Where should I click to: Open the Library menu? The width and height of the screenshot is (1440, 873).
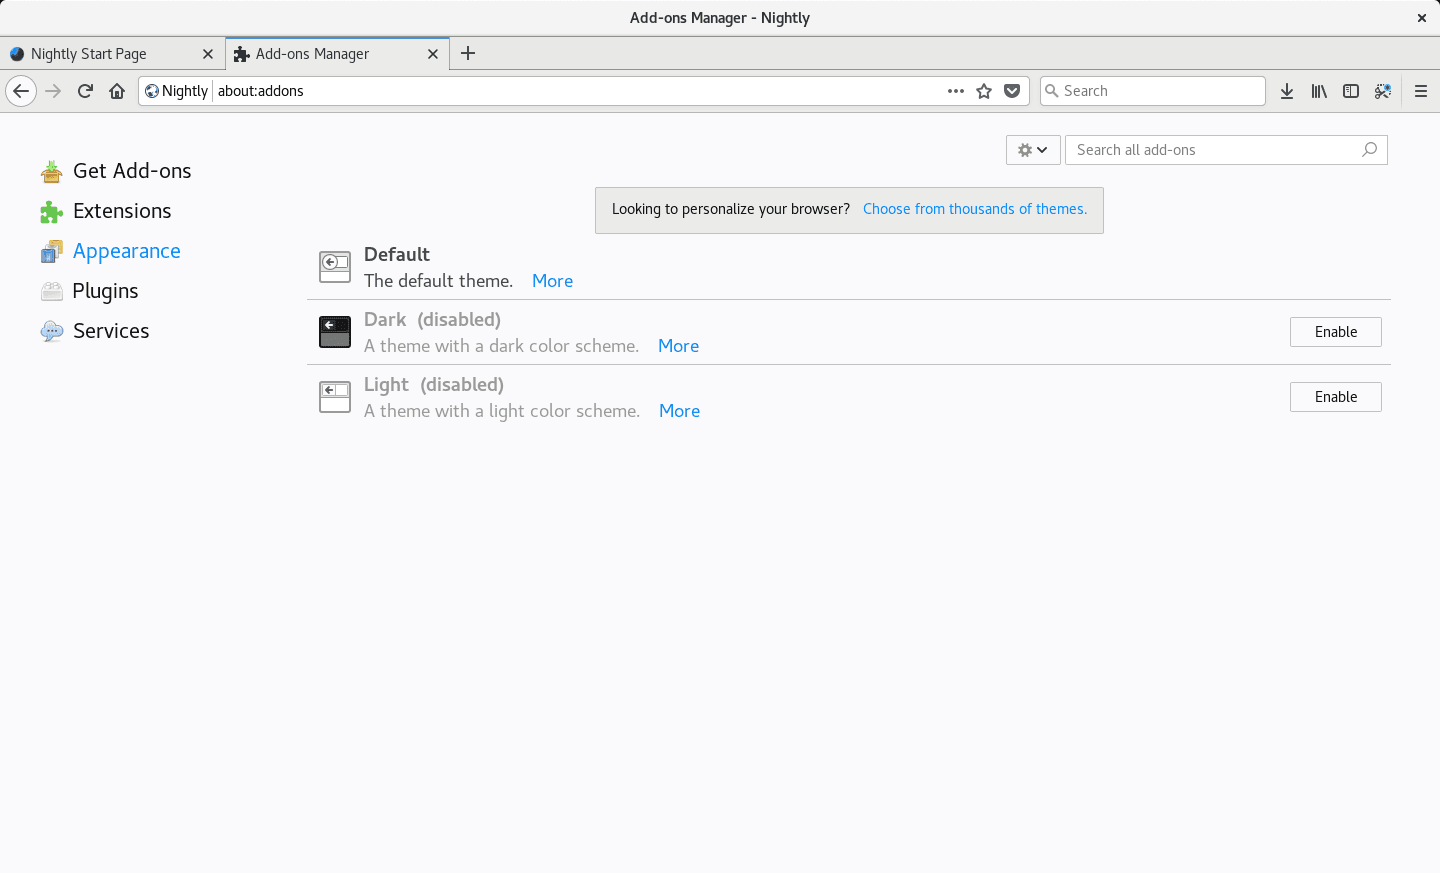(x=1319, y=91)
